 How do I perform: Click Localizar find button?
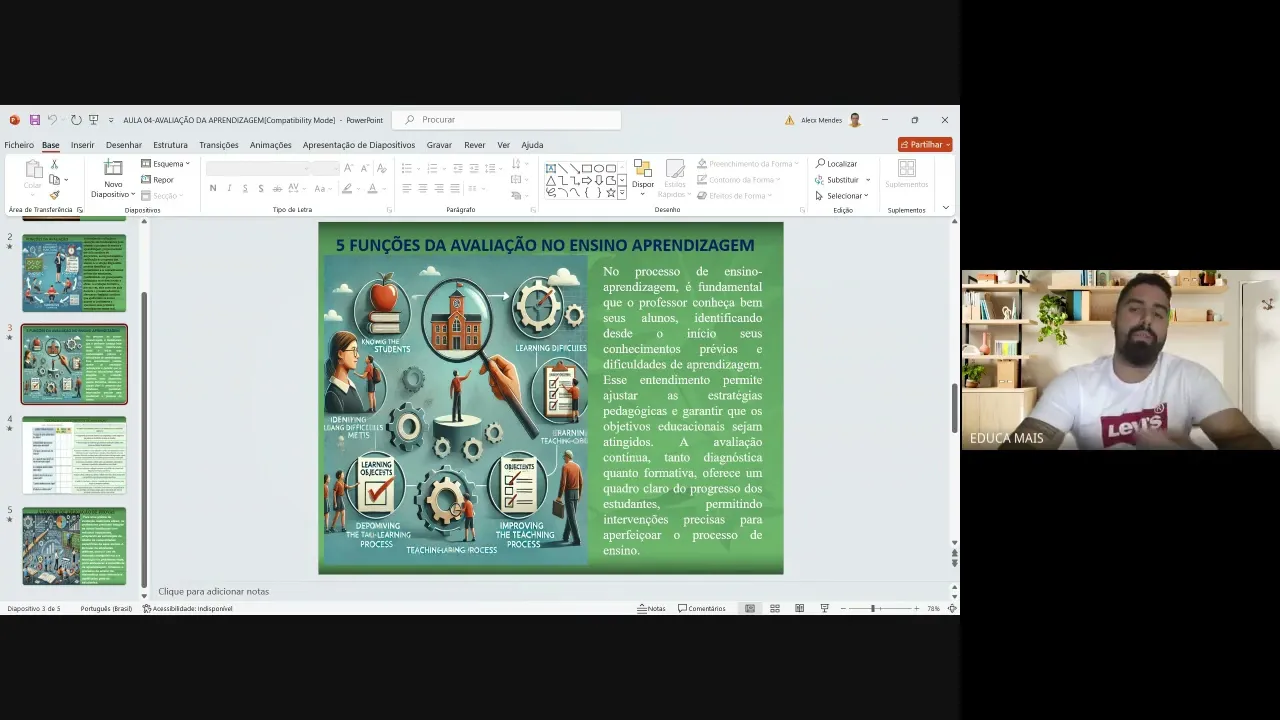pyautogui.click(x=836, y=164)
